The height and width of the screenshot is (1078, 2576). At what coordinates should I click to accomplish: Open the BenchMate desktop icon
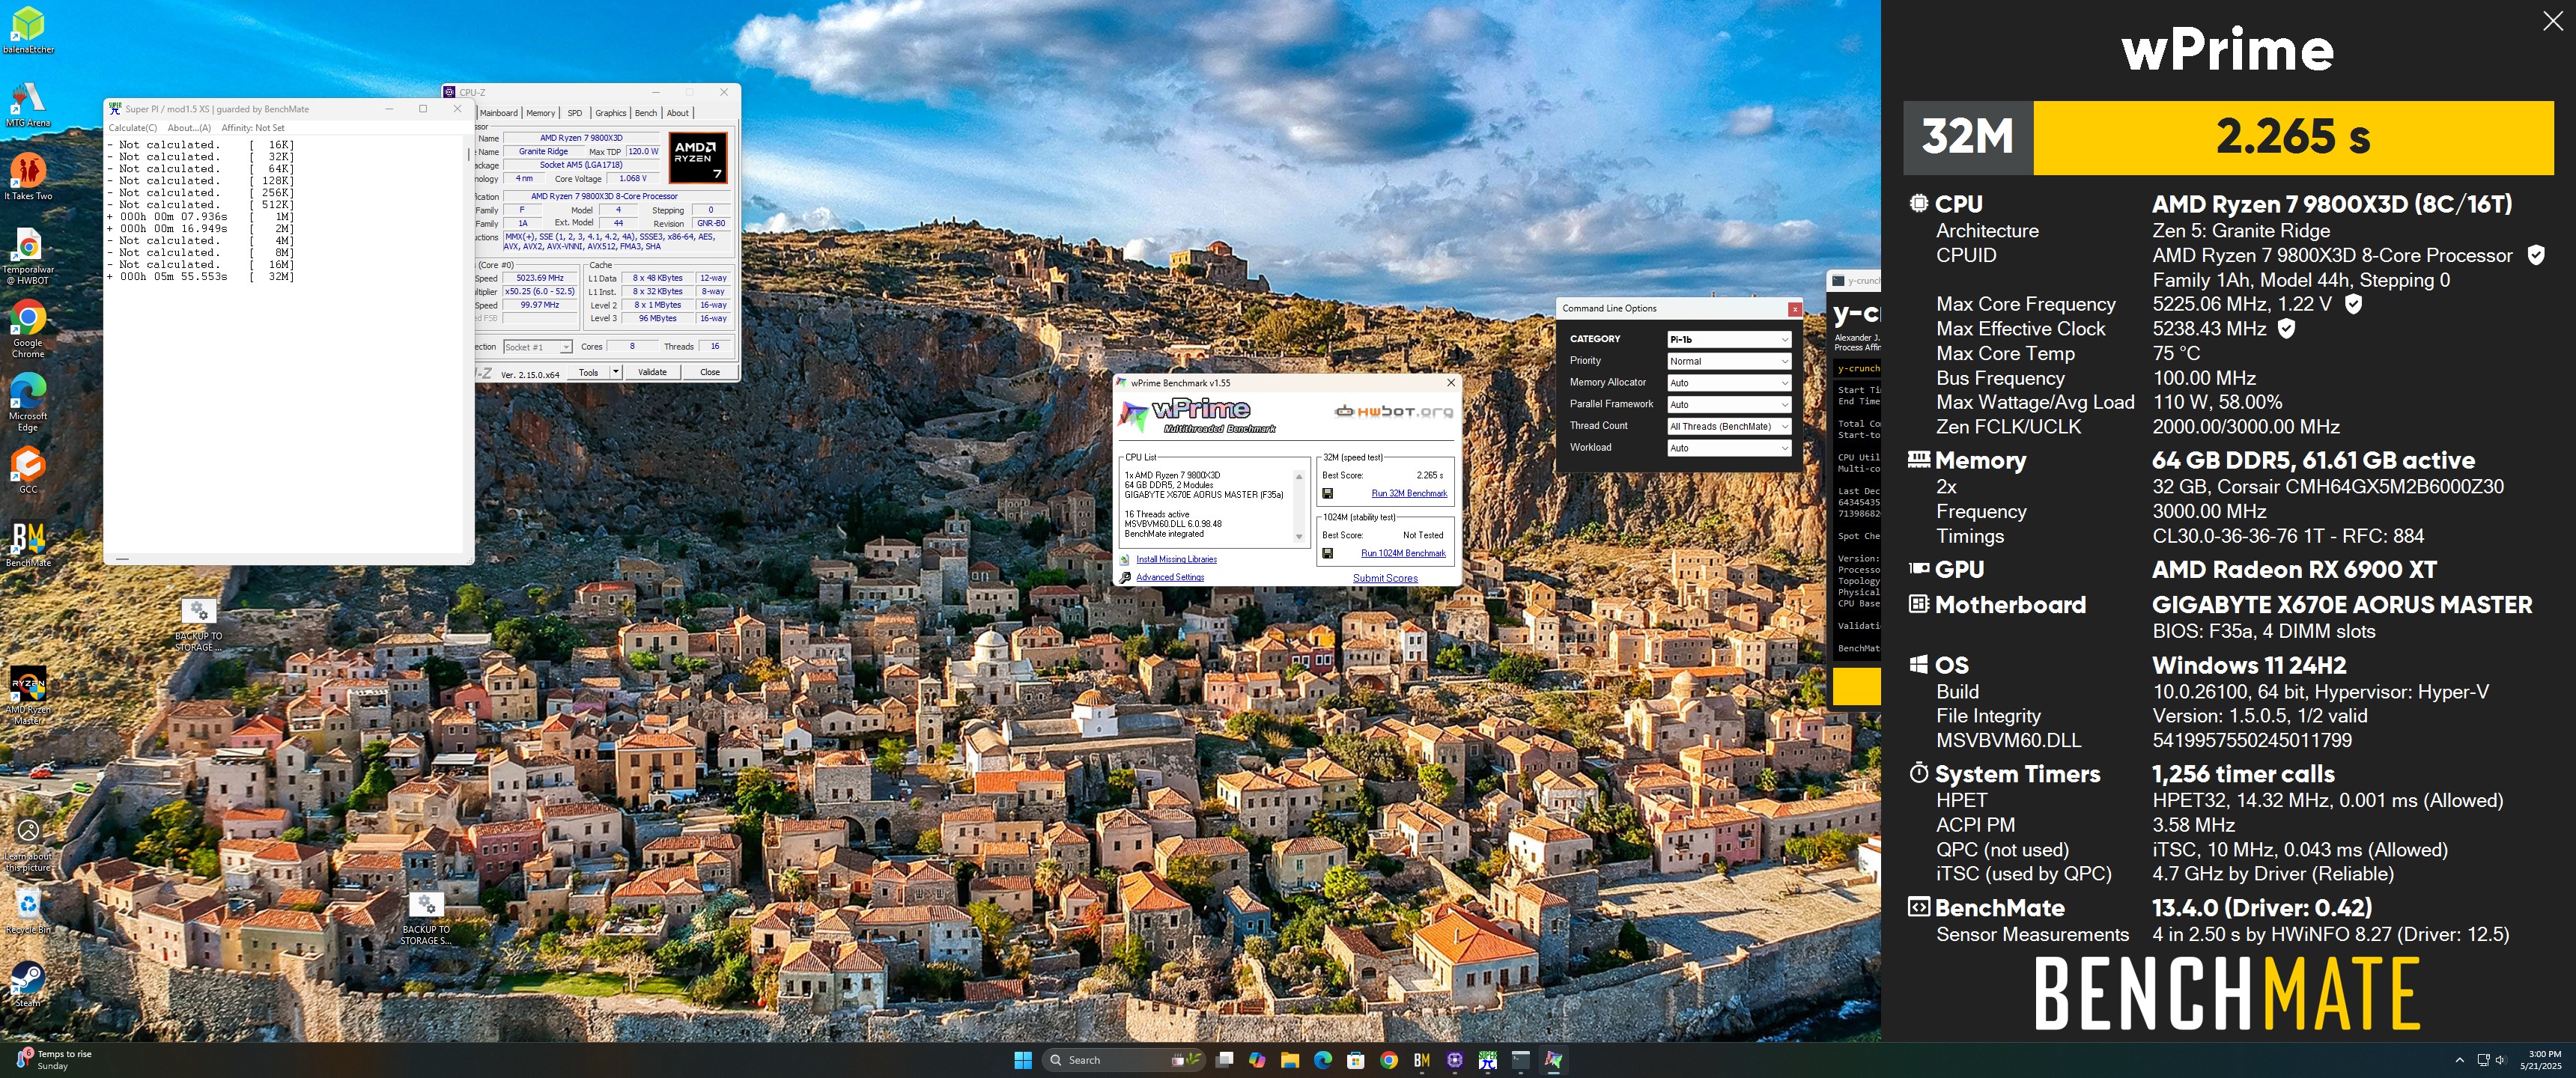click(28, 544)
